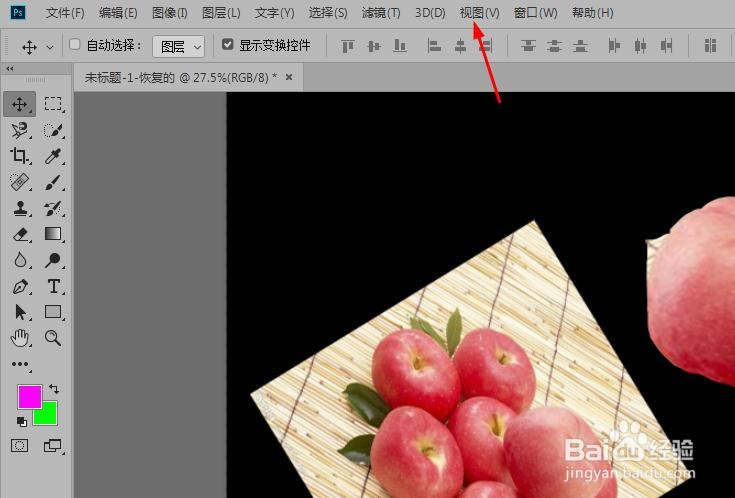The height and width of the screenshot is (498, 735).
Task: Open the 图层(L) menu
Action: point(221,13)
